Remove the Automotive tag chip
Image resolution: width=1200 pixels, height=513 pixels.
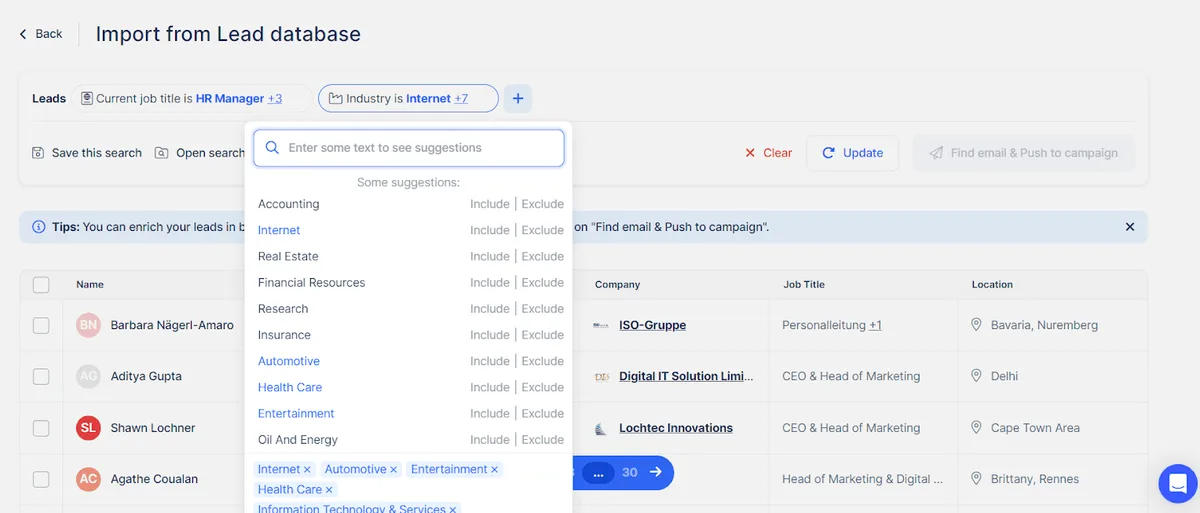coord(394,470)
